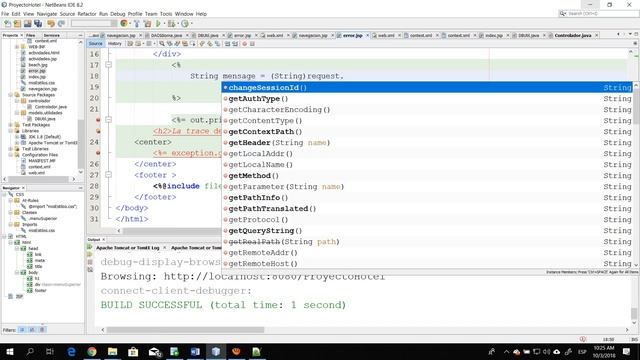Click the Debug Project toolbar icon
The image size is (640, 360).
click(x=171, y=24)
